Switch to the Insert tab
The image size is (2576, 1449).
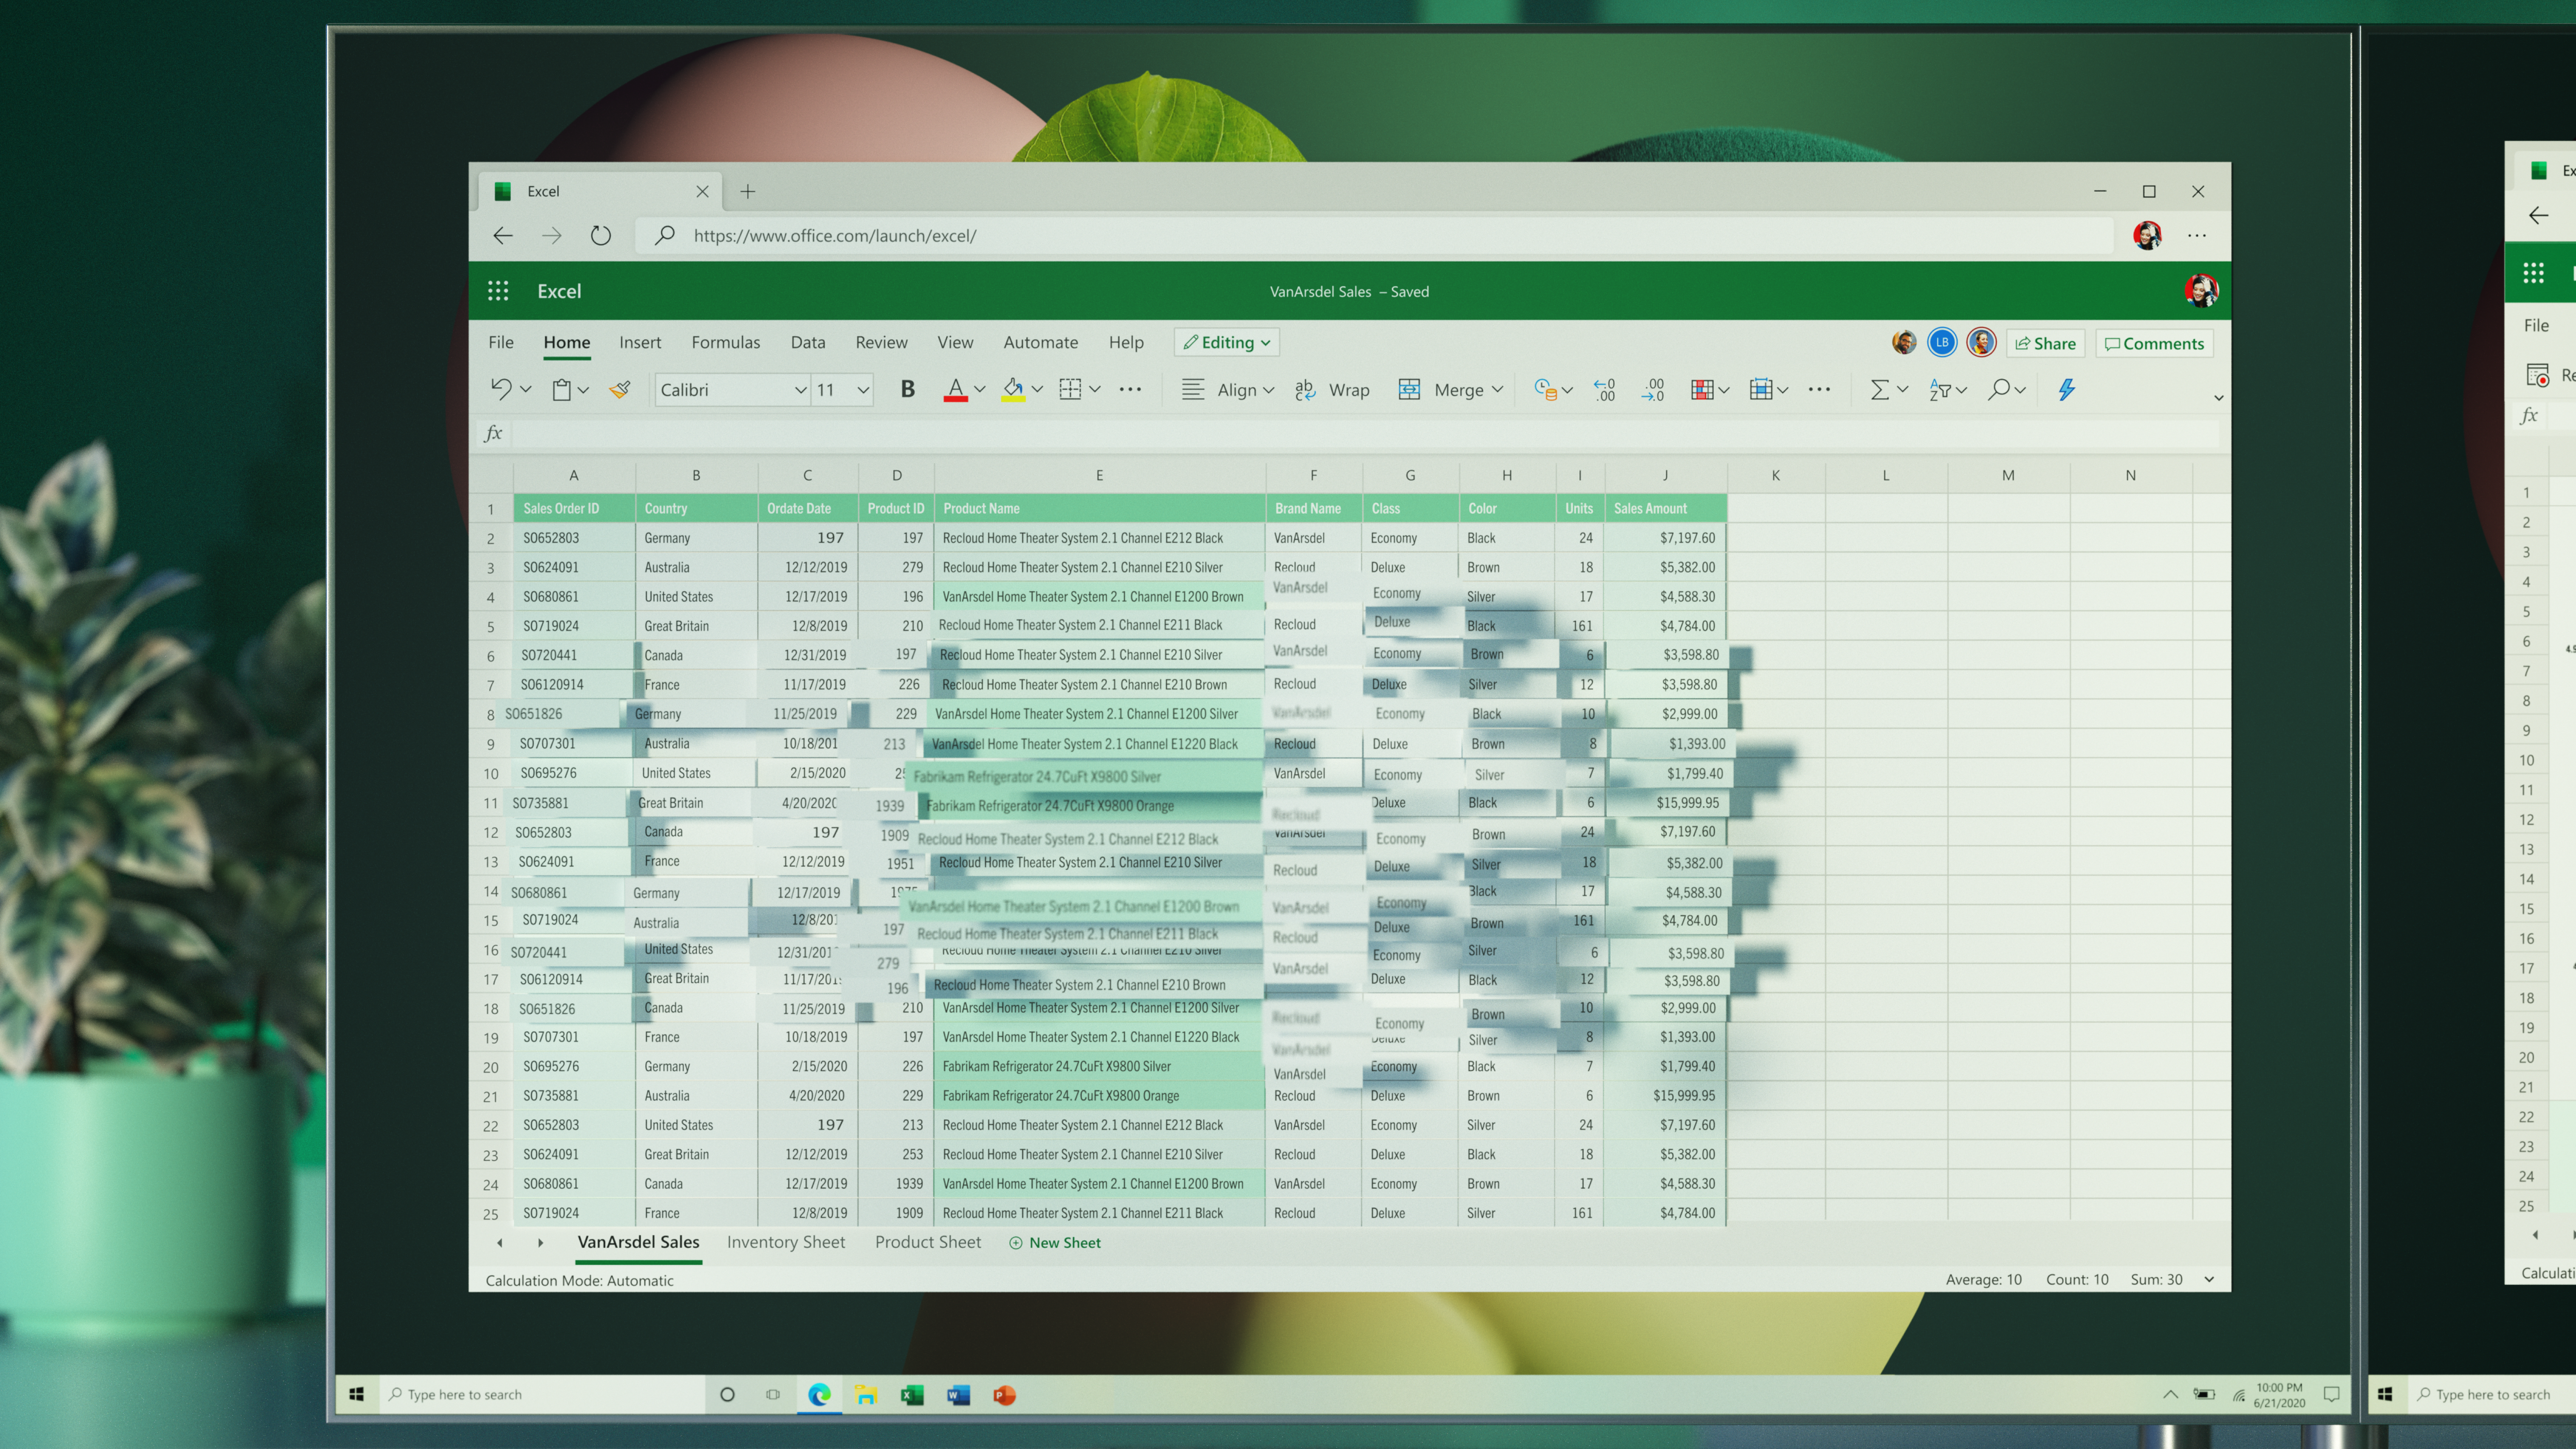point(640,342)
